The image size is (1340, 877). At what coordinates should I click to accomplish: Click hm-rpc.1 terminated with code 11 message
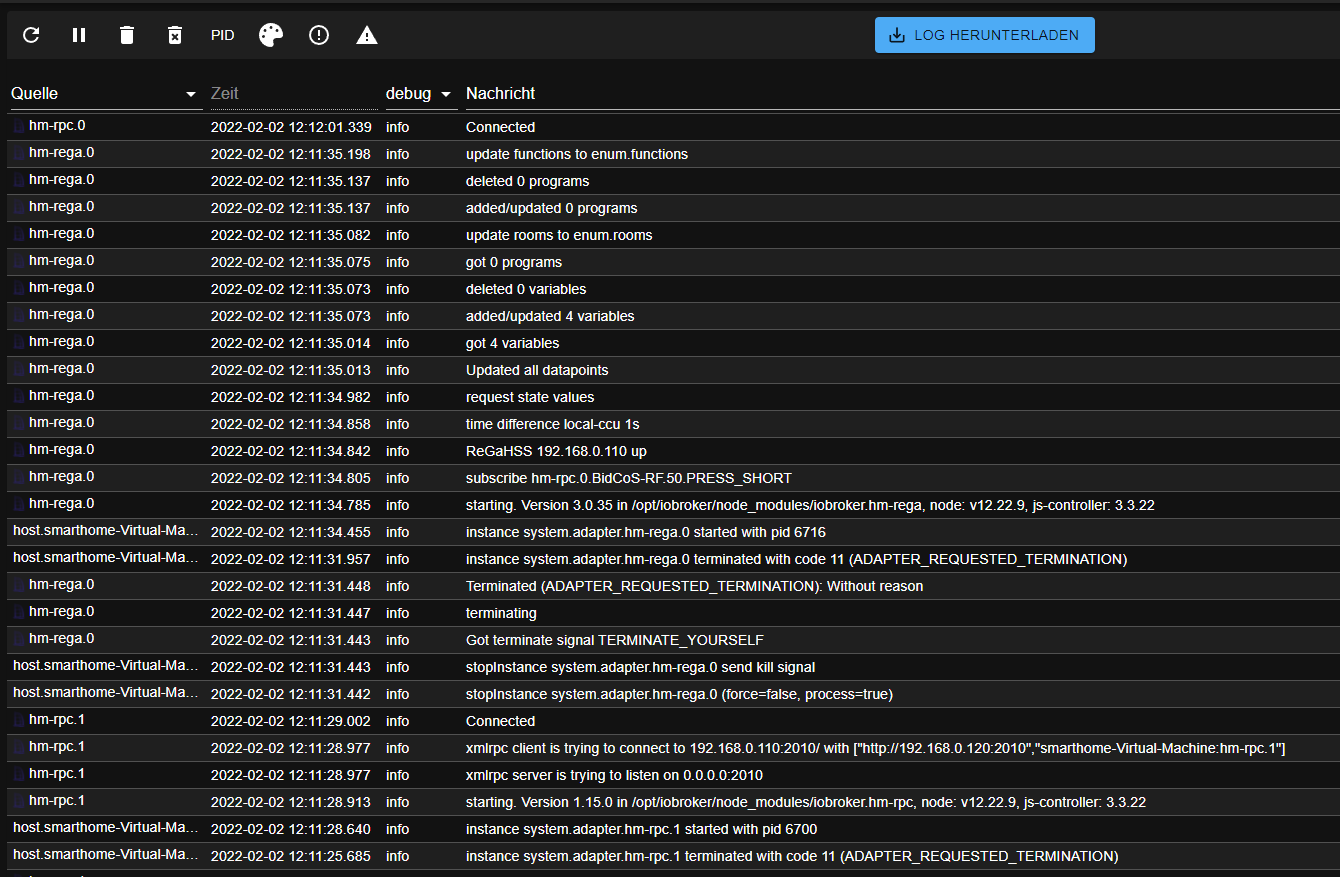click(792, 856)
